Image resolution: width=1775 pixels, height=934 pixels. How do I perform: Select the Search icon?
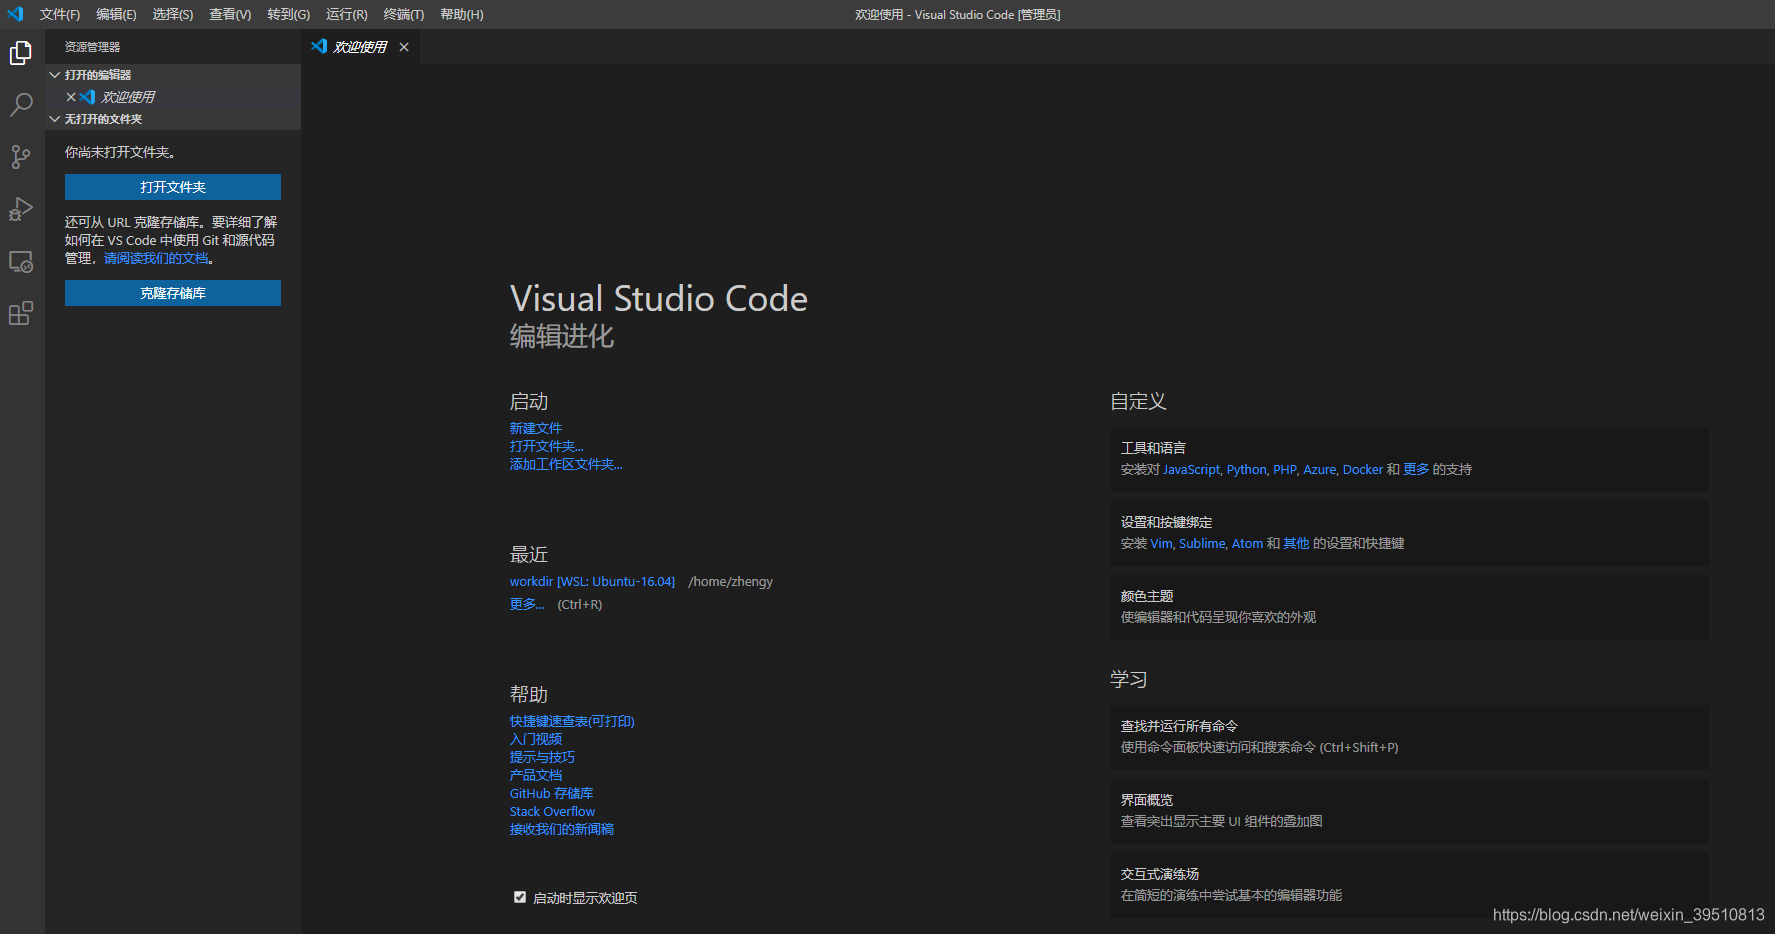tap(21, 104)
